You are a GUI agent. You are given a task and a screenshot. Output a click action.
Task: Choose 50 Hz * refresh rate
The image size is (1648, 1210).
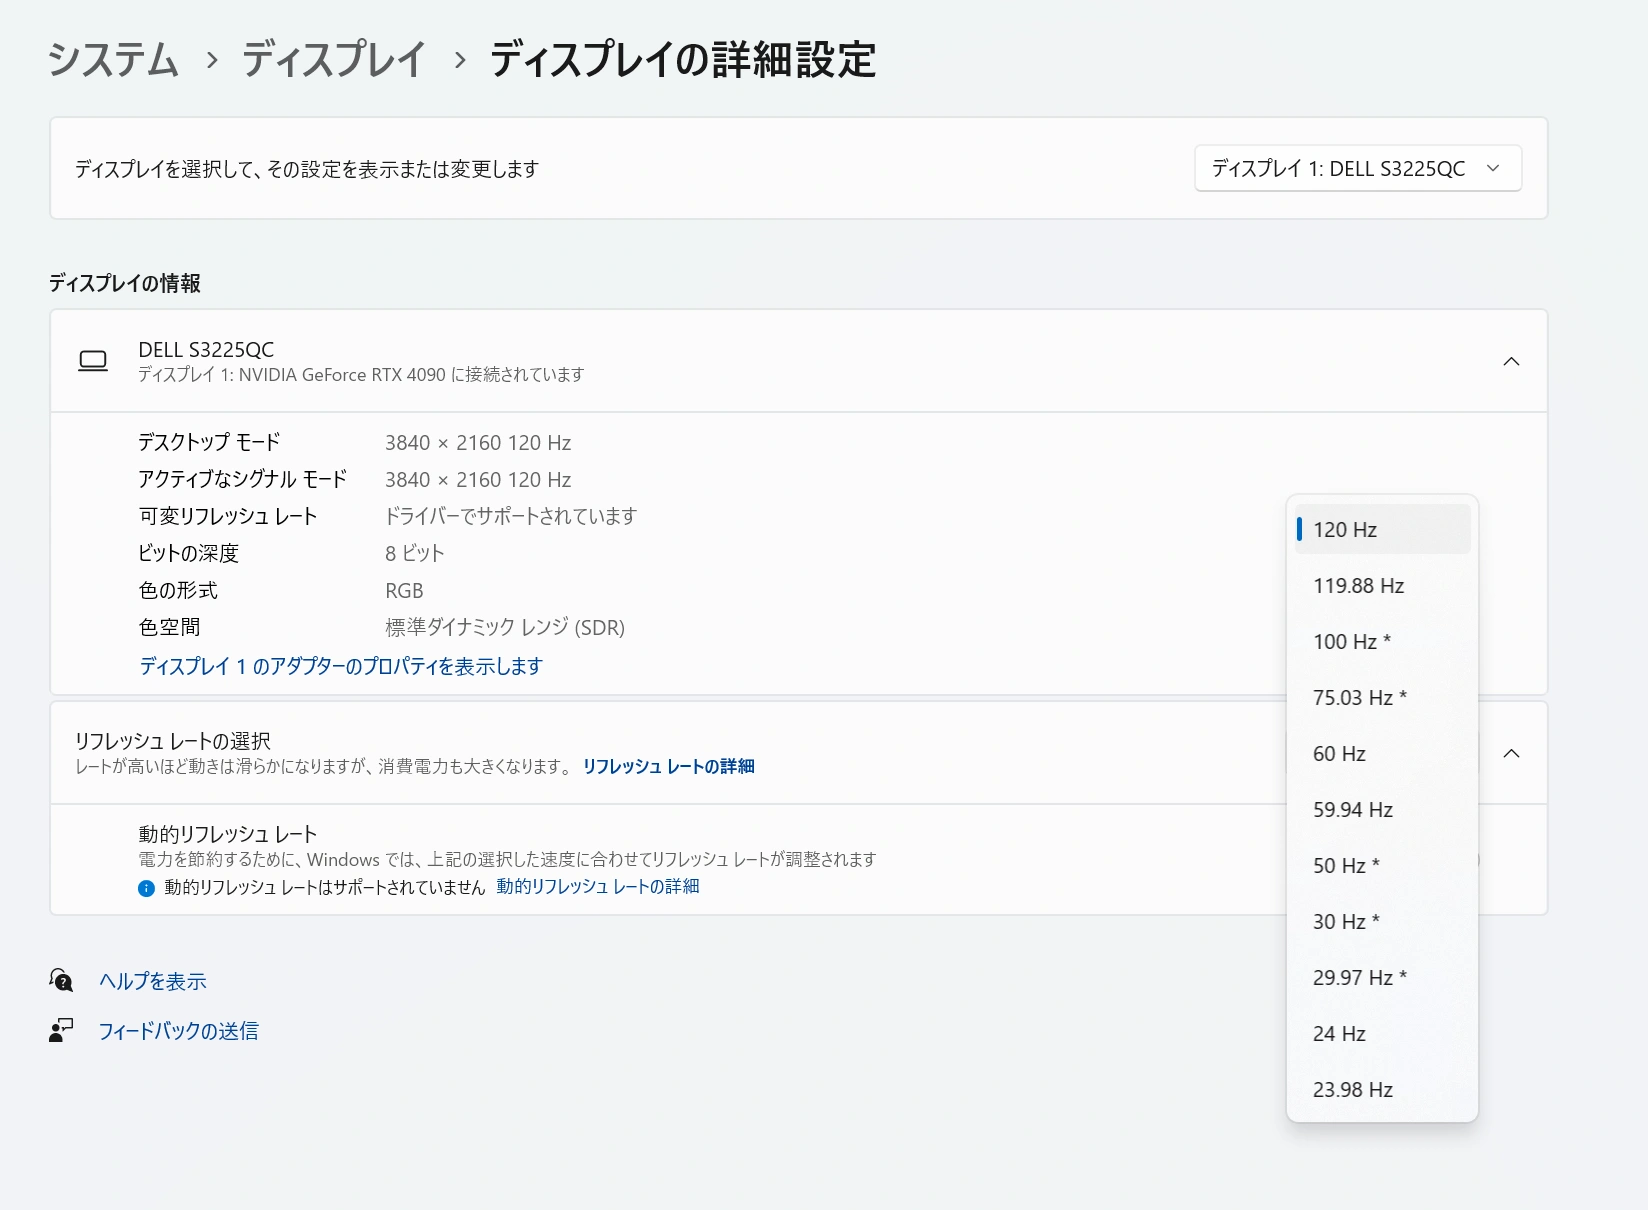[1345, 865]
